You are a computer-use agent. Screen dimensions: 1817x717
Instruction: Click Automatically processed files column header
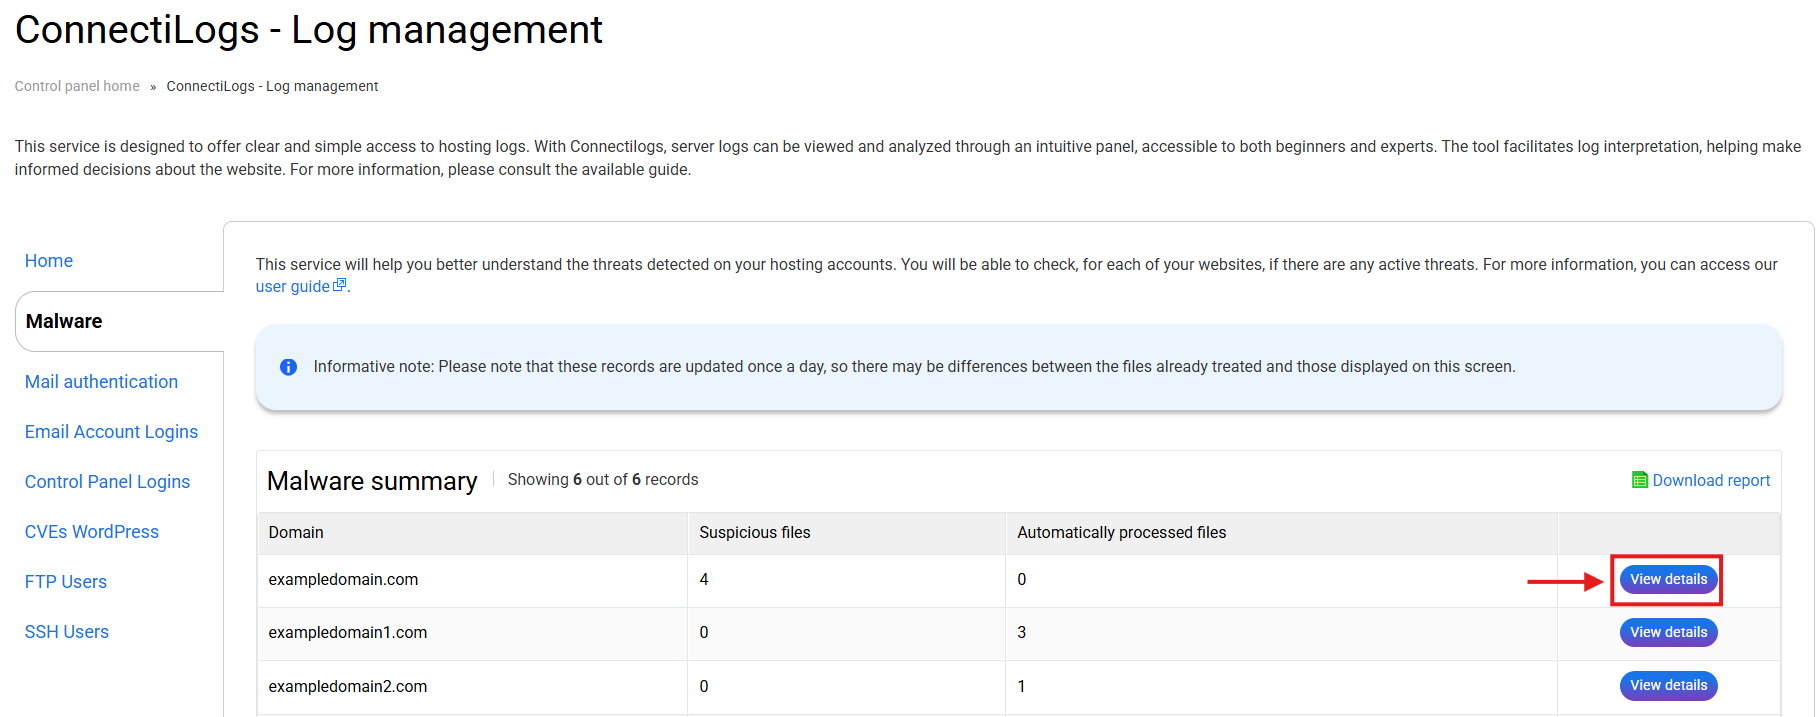(x=1121, y=533)
